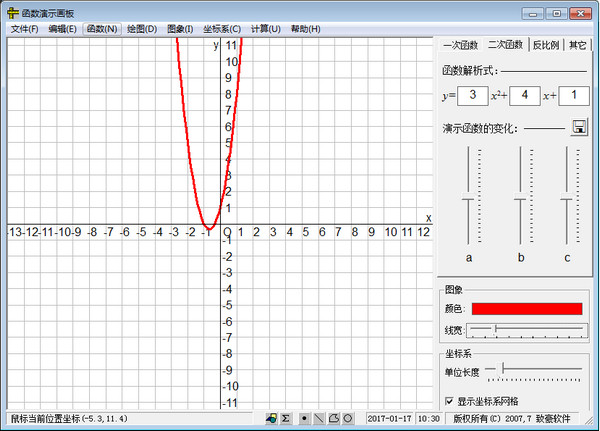This screenshot has height=431, width=600.
Task: Click the application icon in title bar
Action: (x=11, y=13)
